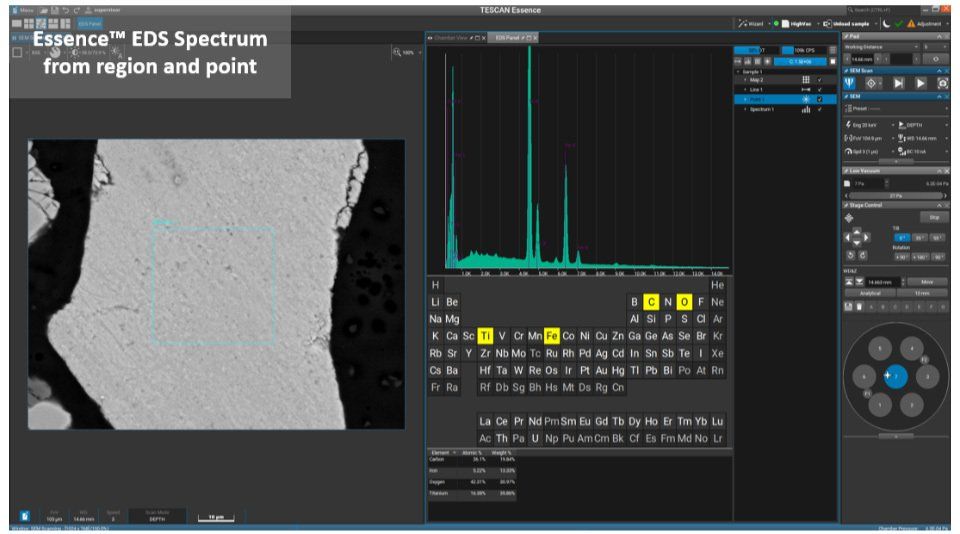The image size is (960, 534).
Task: Click the night mode moon icon
Action: pyautogui.click(x=886, y=24)
